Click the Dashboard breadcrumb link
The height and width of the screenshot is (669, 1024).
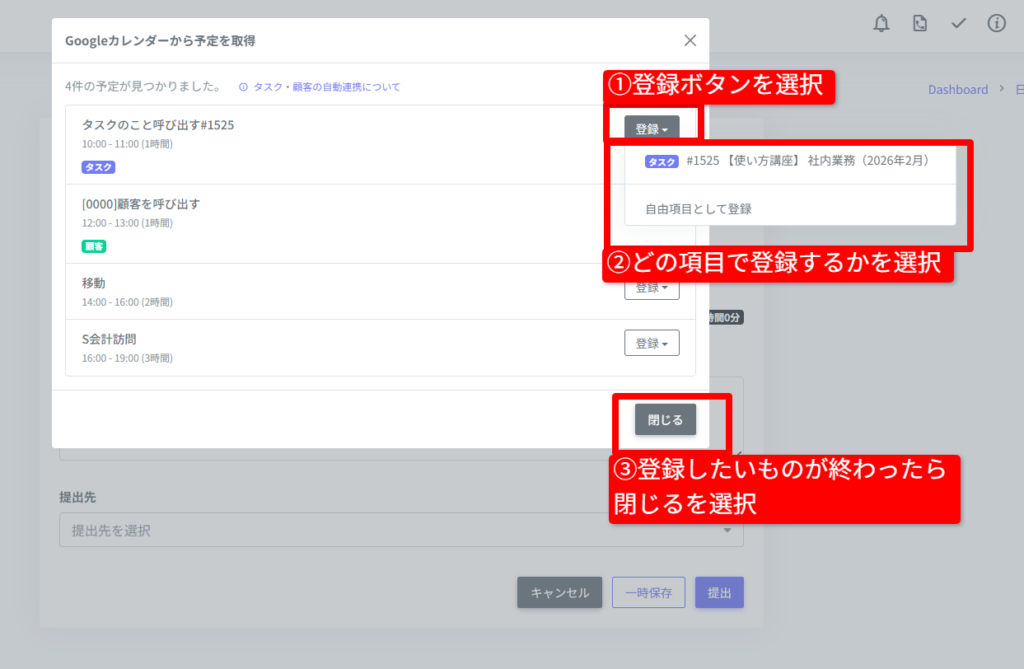[x=957, y=90]
